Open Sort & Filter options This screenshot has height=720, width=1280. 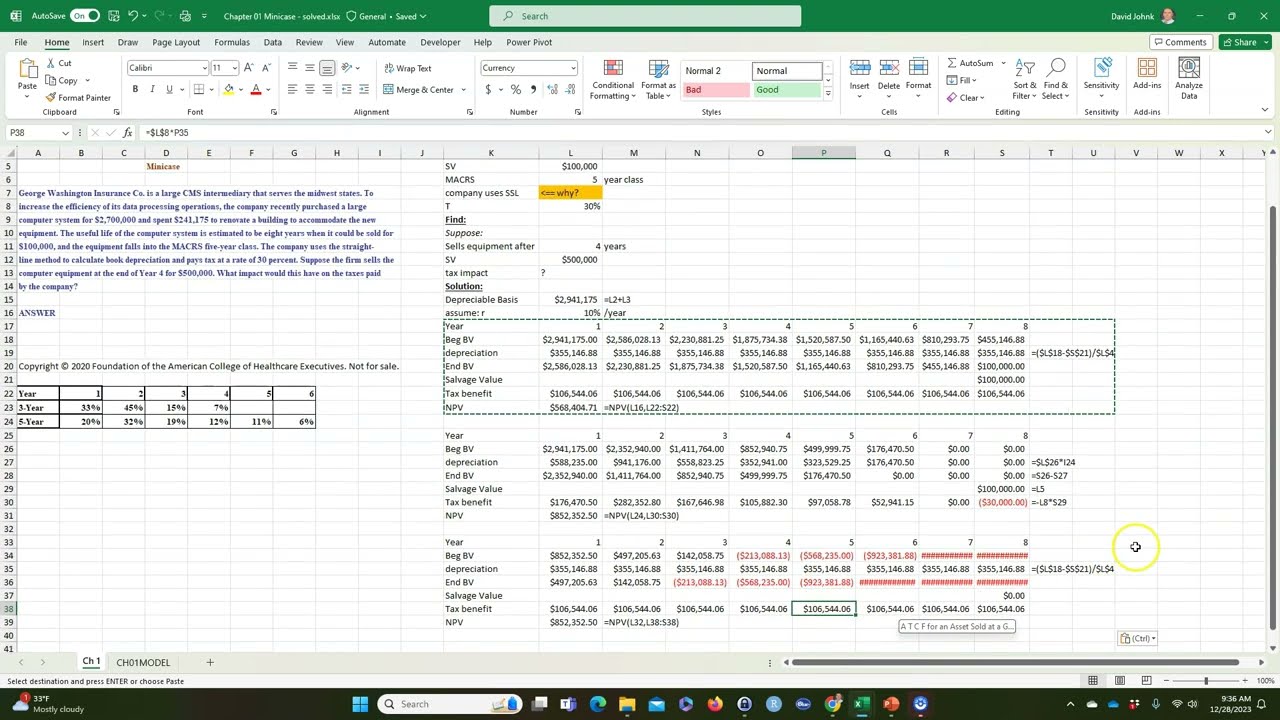[x=1025, y=79]
